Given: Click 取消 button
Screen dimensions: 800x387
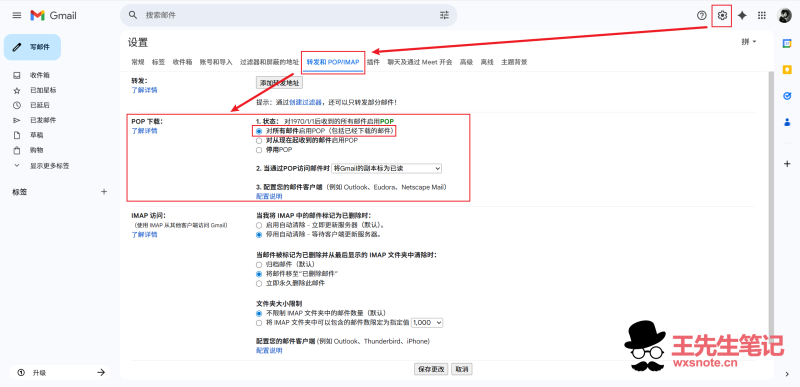Looking at the screenshot, I should [x=462, y=369].
